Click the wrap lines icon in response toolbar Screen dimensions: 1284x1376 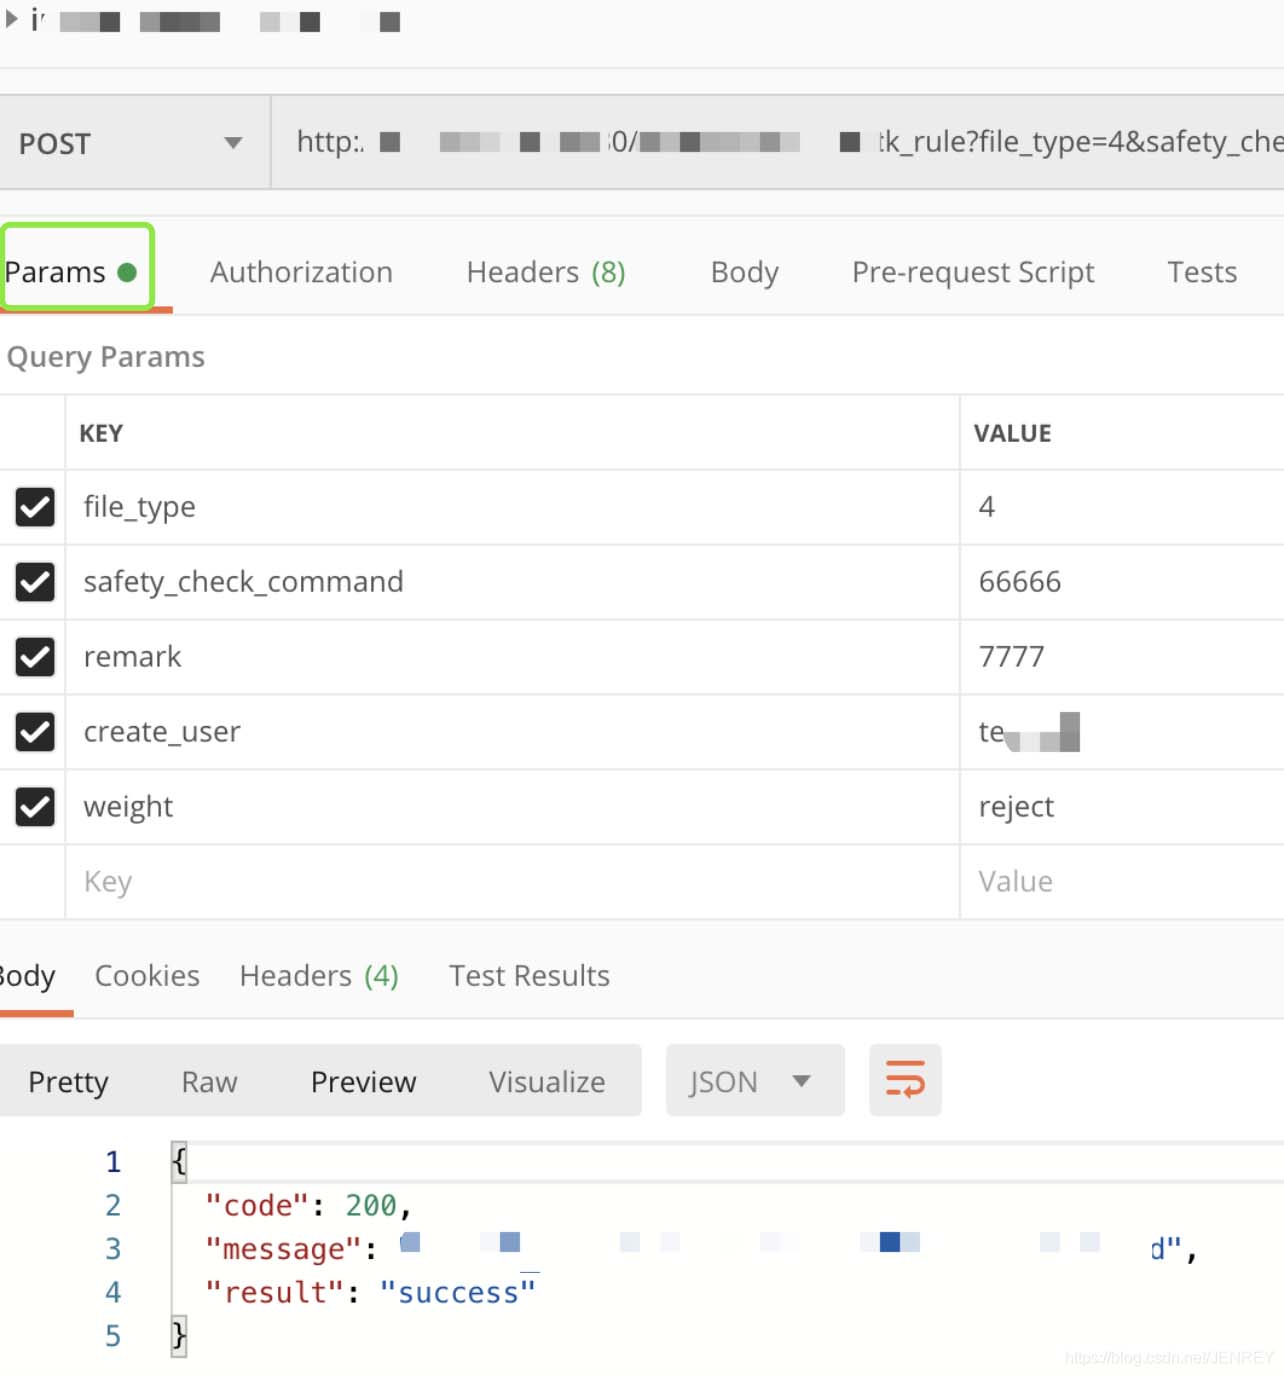coord(905,1080)
